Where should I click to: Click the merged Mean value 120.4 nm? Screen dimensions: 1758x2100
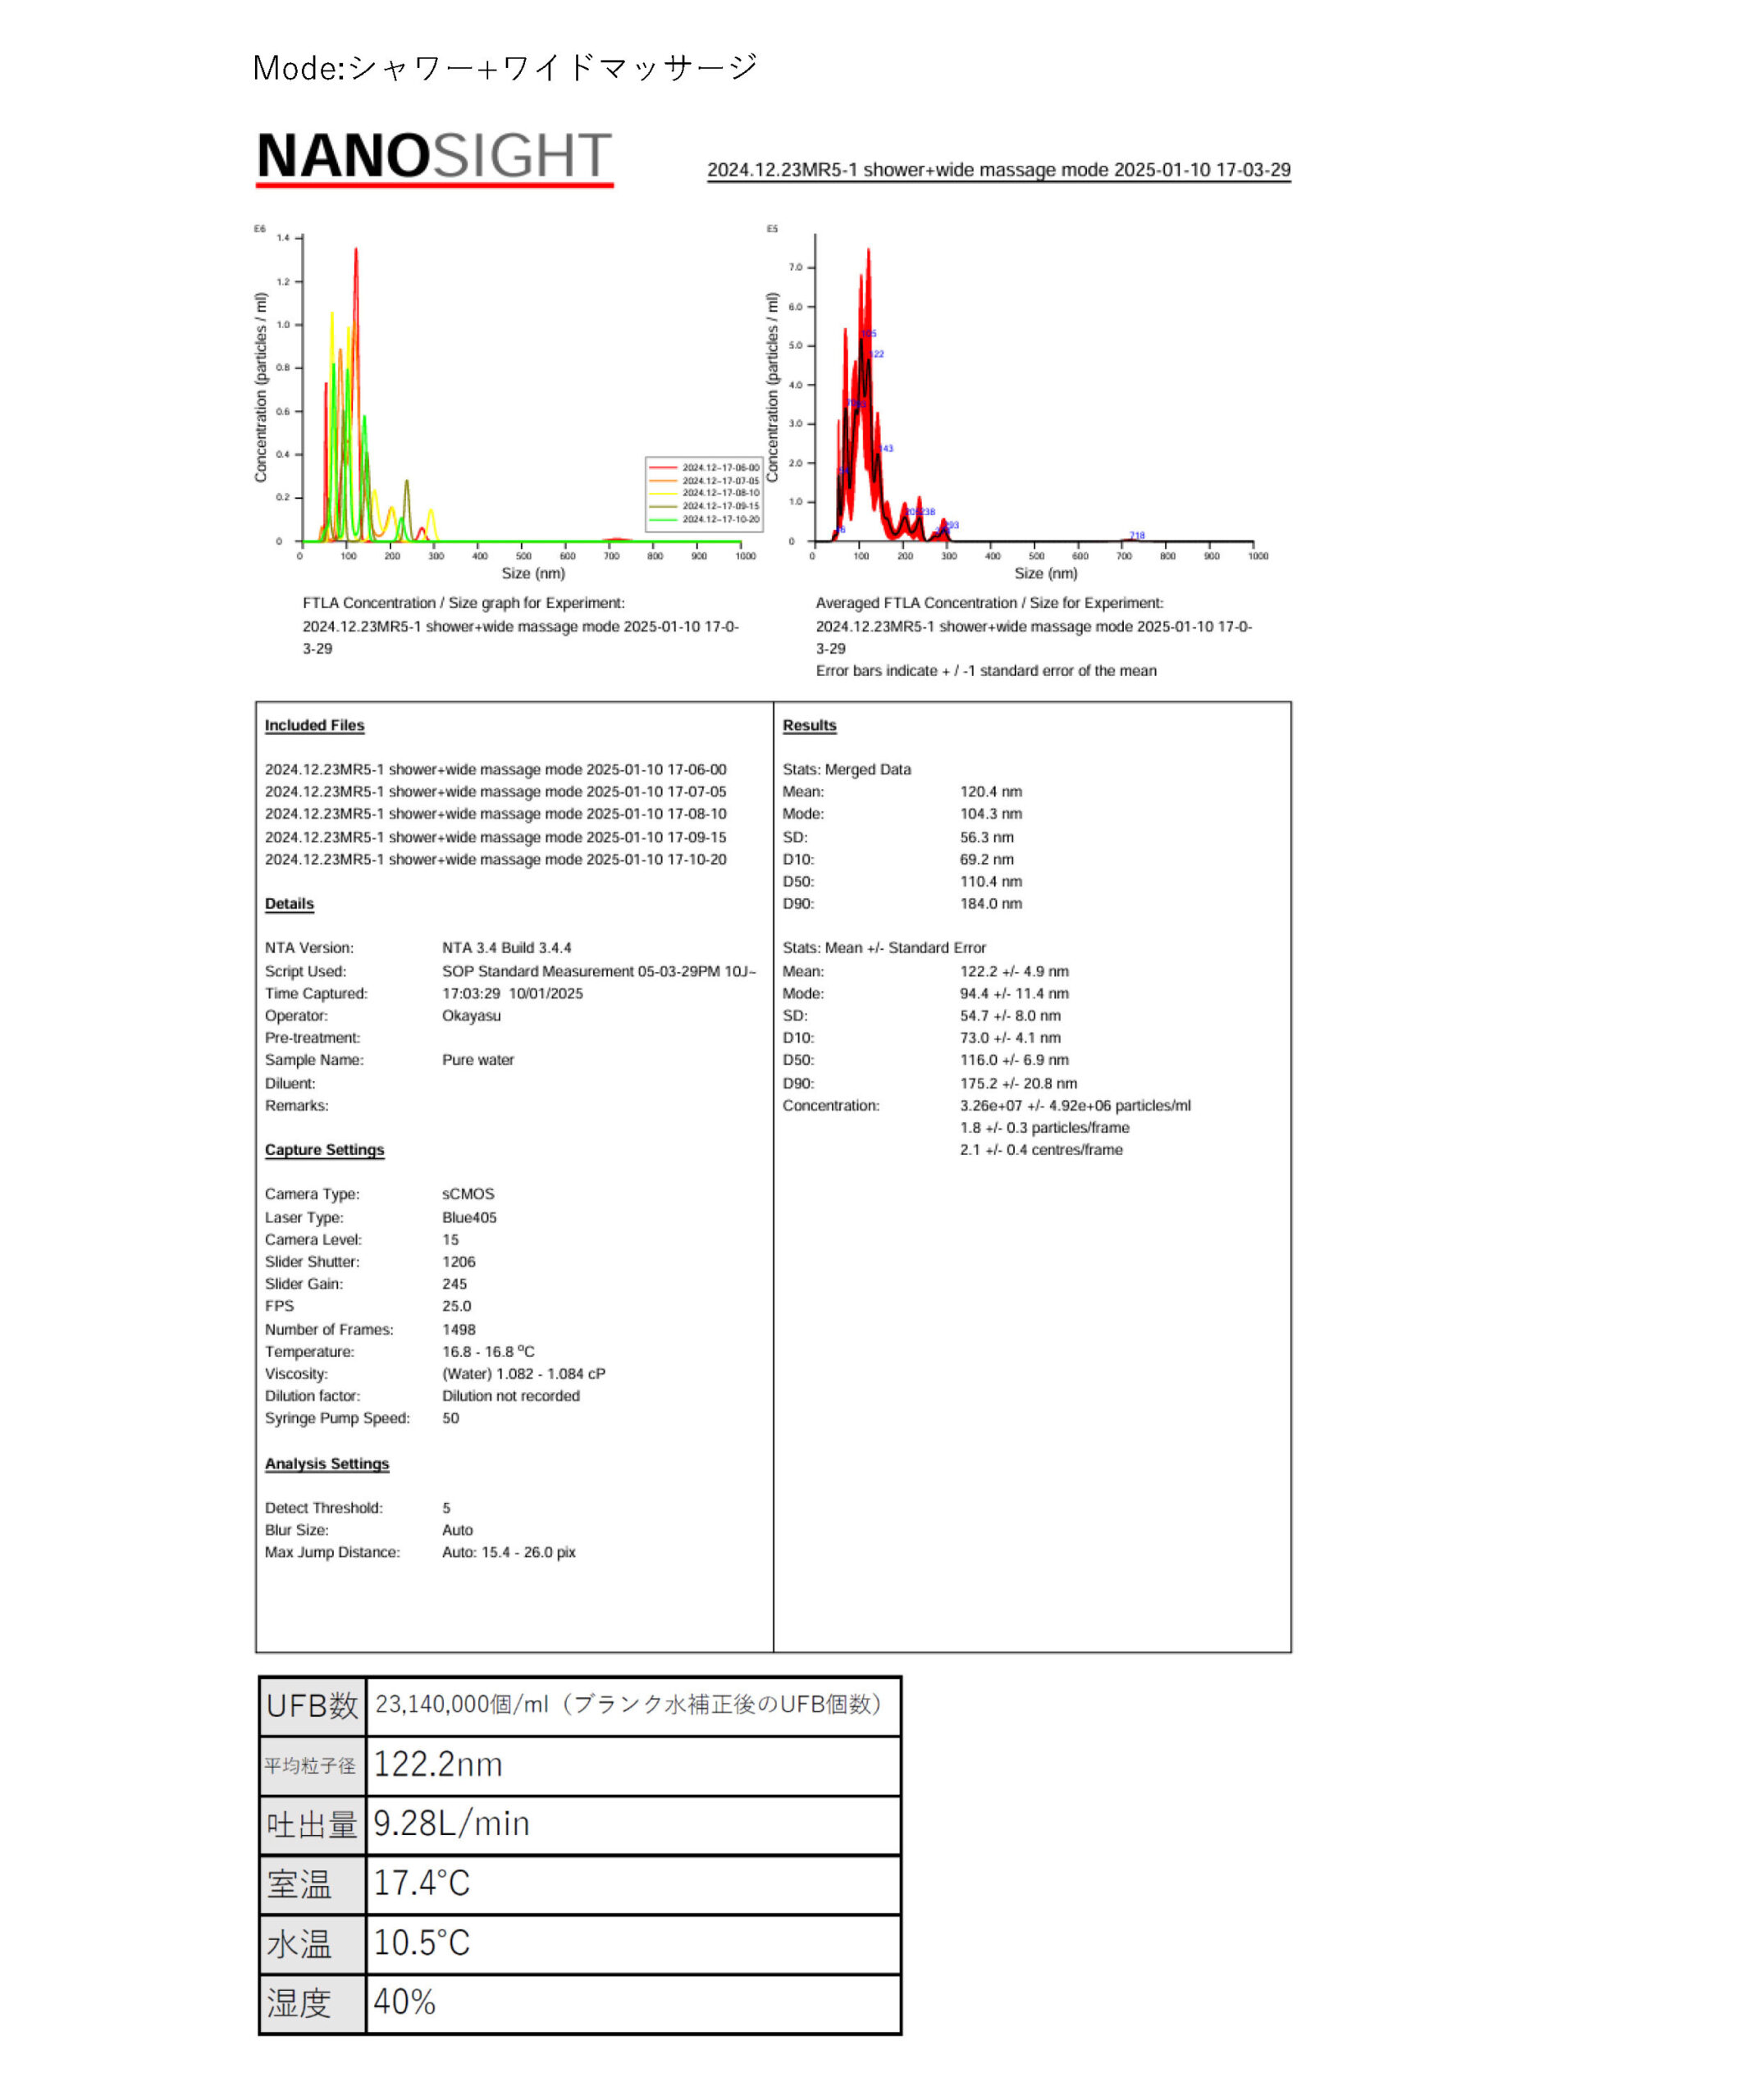click(990, 791)
